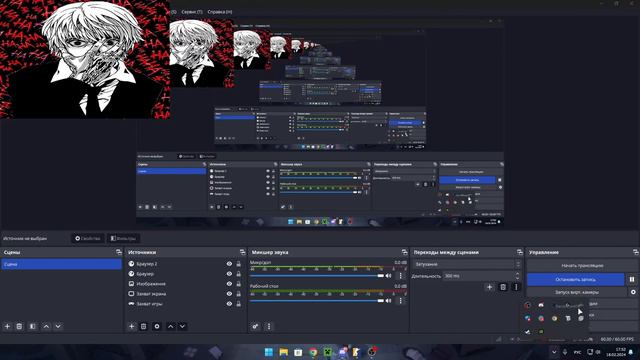
Task: Open Google Chrome from the taskbar
Action: (313, 352)
